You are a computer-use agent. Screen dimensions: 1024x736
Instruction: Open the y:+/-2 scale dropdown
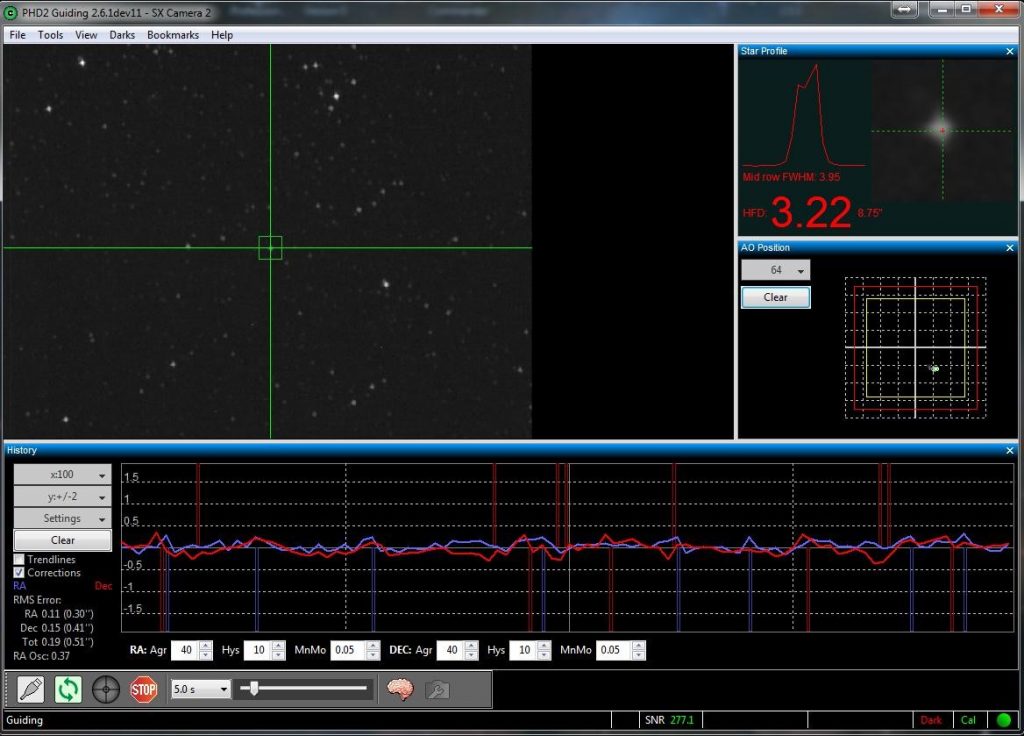(x=62, y=496)
